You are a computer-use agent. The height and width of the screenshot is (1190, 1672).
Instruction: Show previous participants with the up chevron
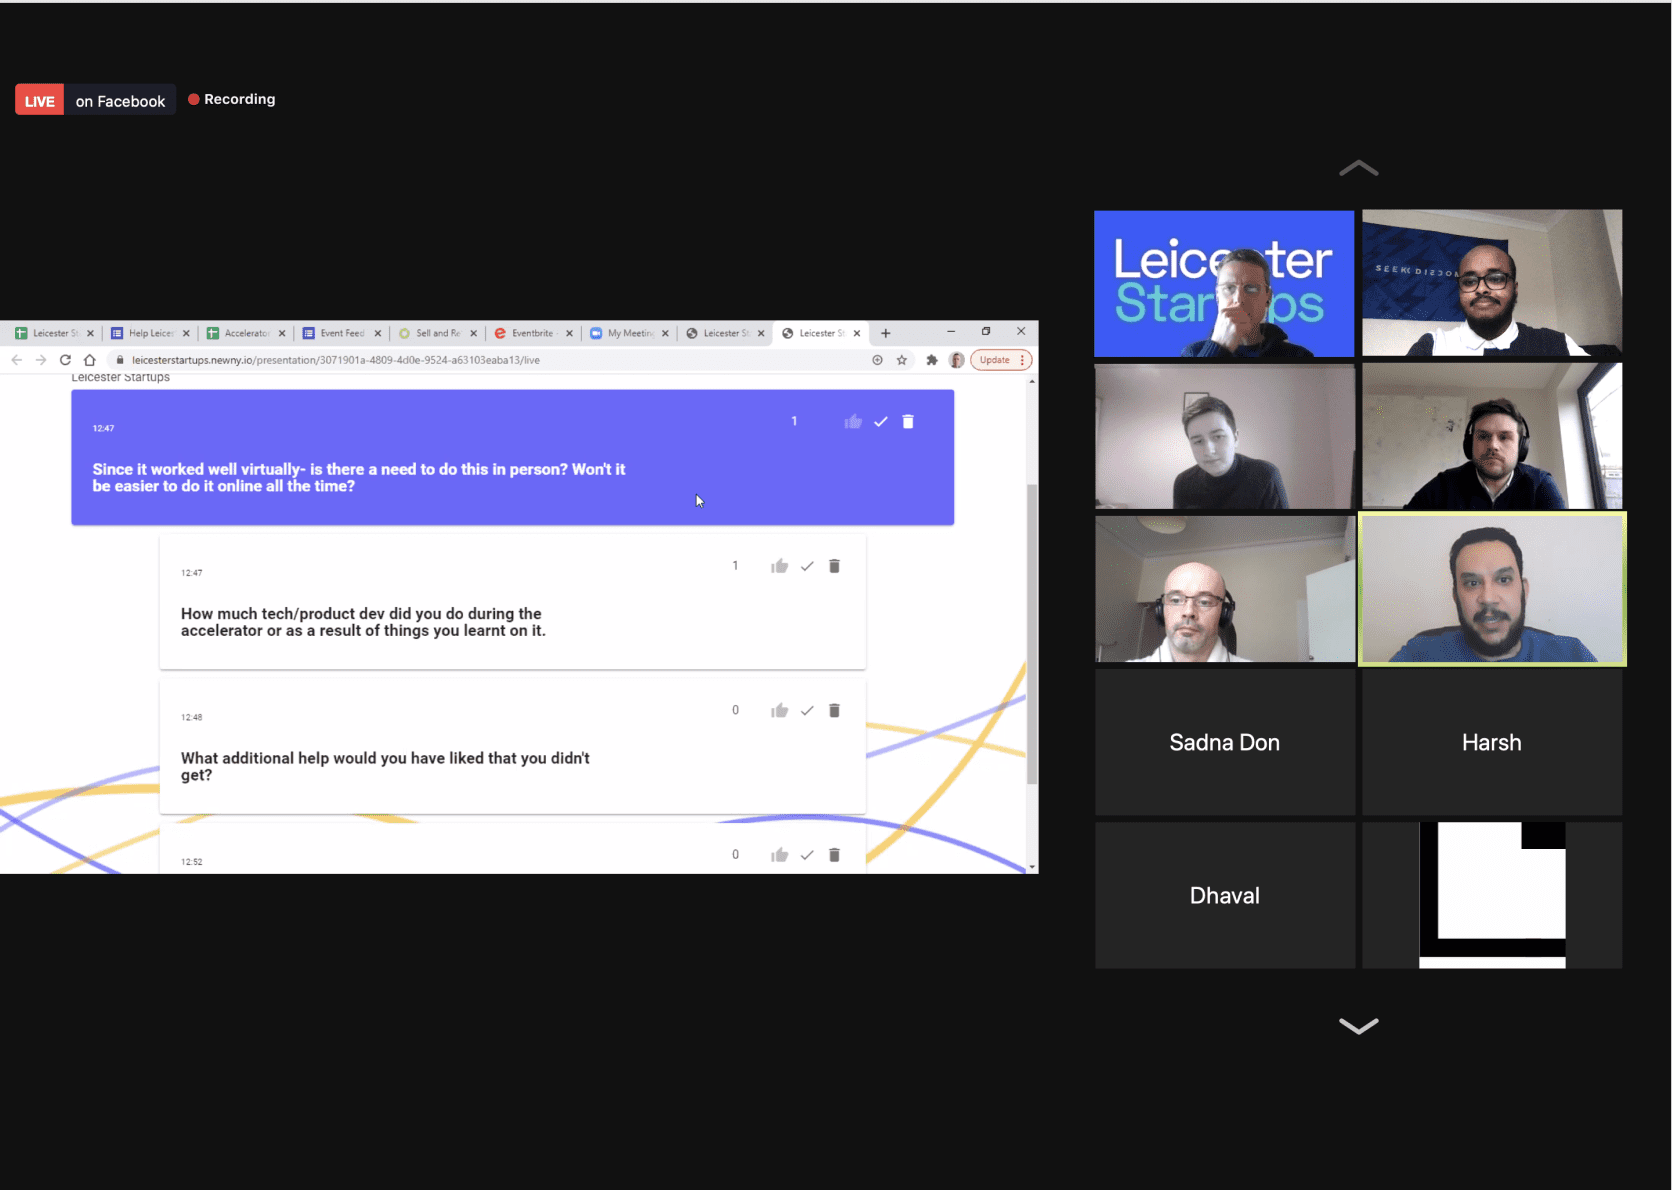[x=1358, y=168]
